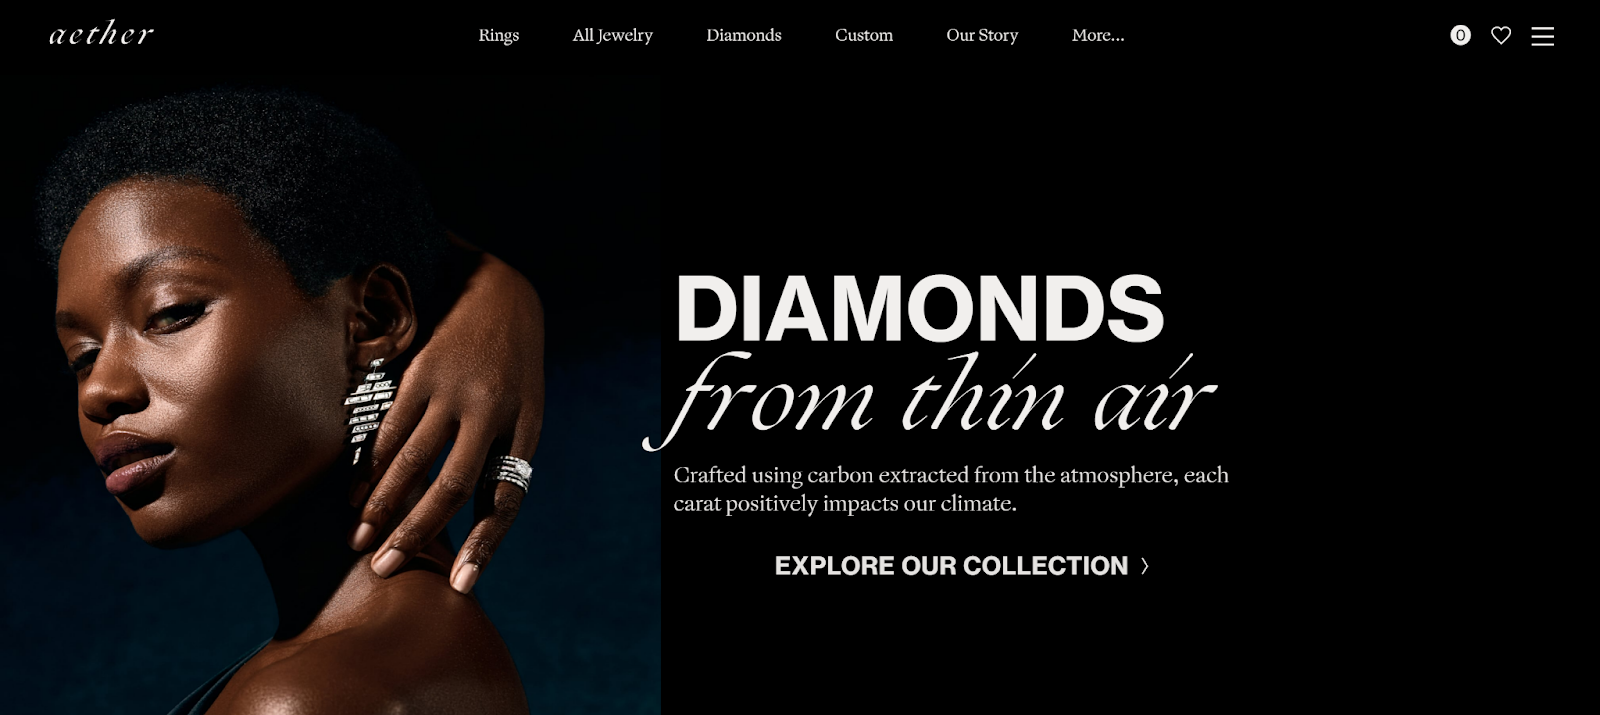The image size is (1600, 715).
Task: Click the diamond ring on the model's finger
Action: pyautogui.click(x=513, y=472)
